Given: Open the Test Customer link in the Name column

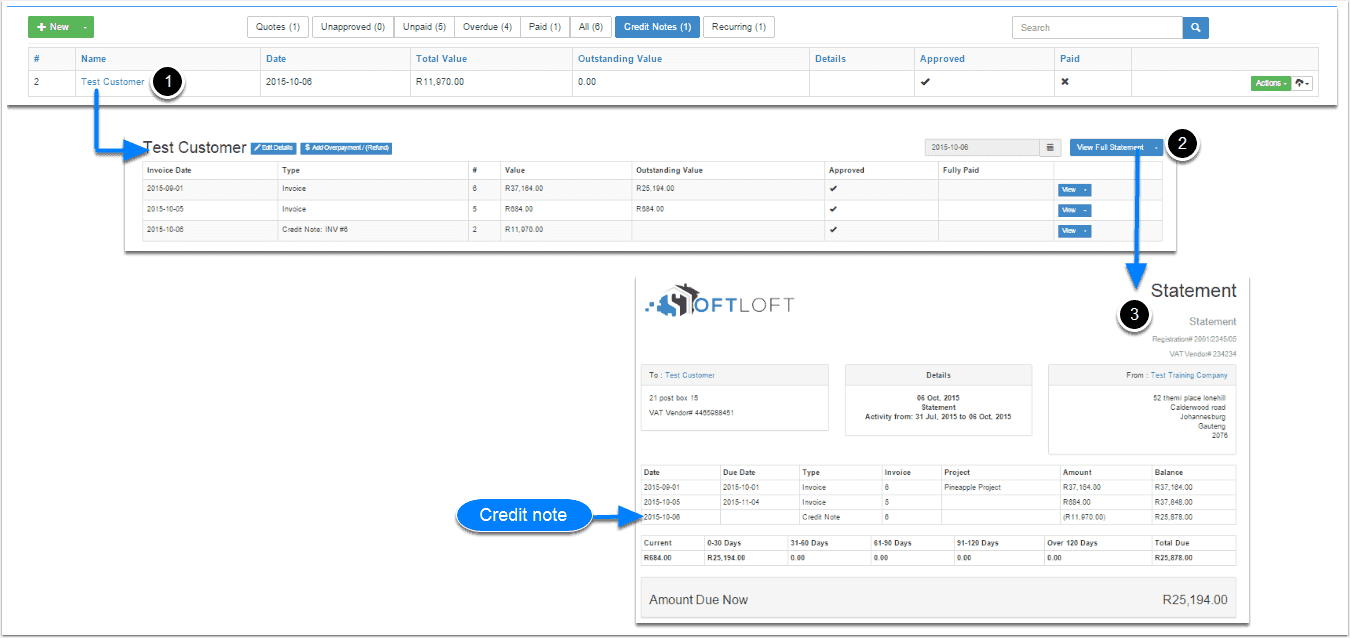Looking at the screenshot, I should (112, 82).
